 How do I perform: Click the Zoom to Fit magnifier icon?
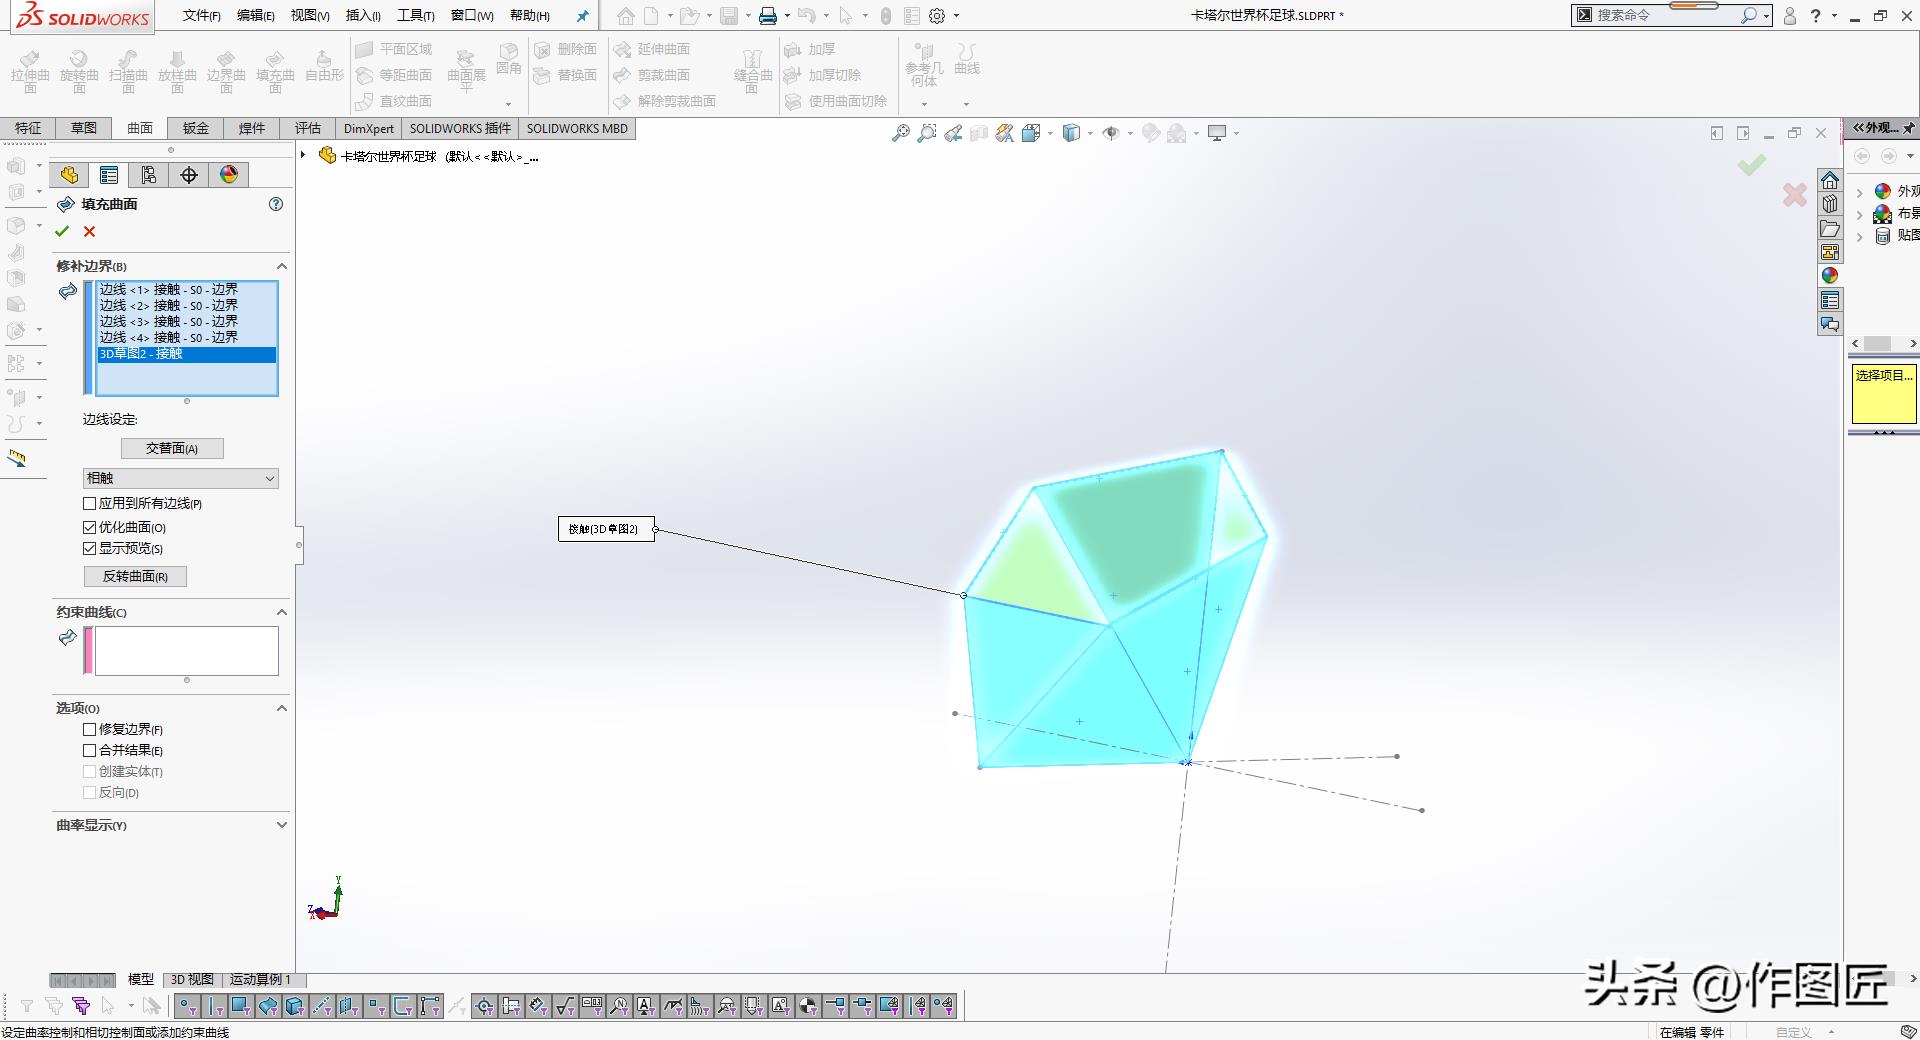coord(900,133)
